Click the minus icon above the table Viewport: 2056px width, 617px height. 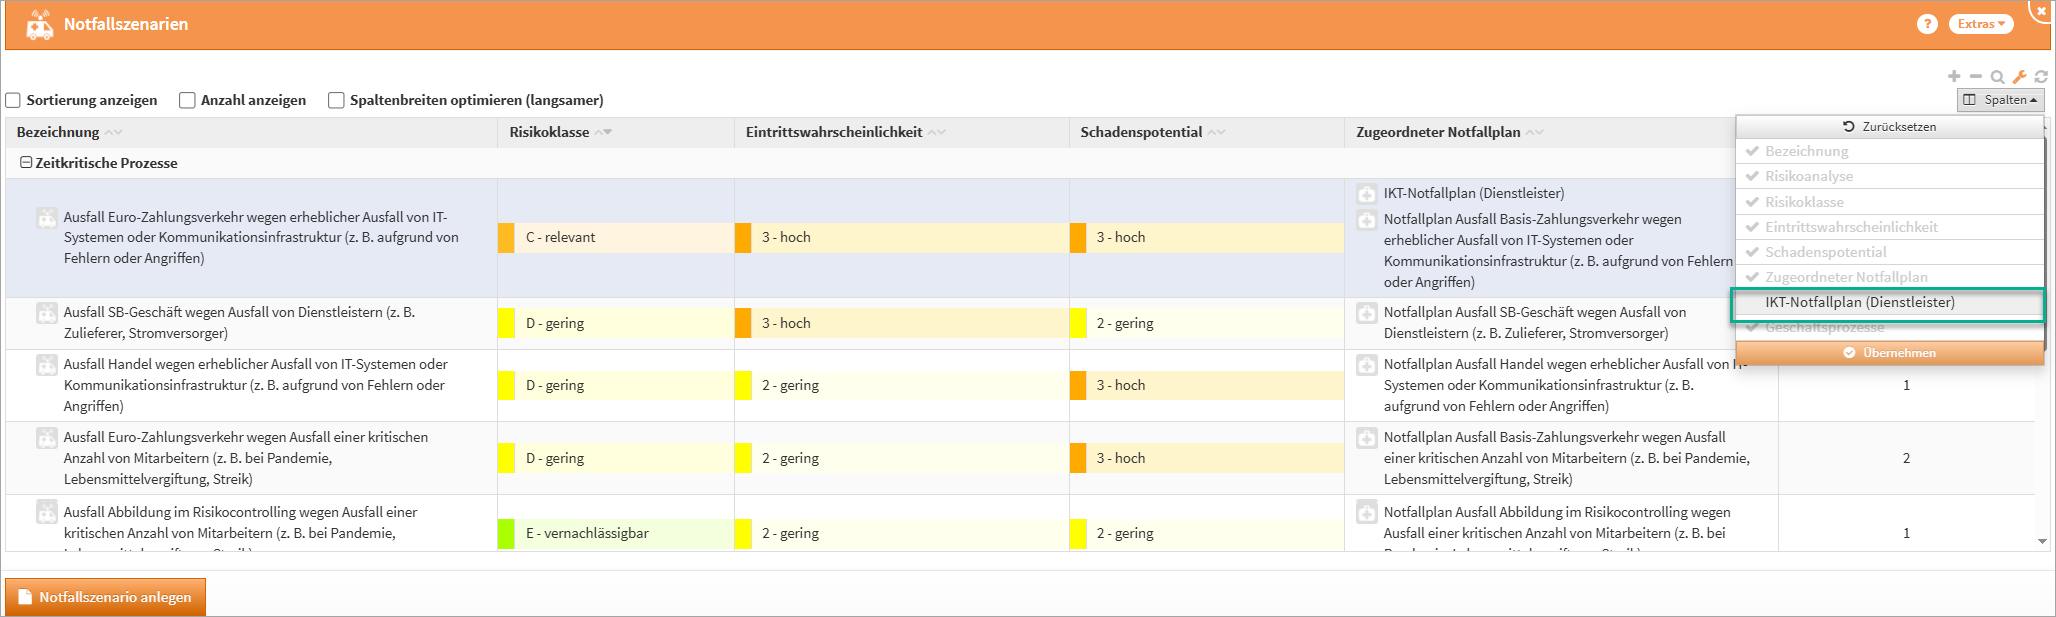pyautogui.click(x=1976, y=76)
